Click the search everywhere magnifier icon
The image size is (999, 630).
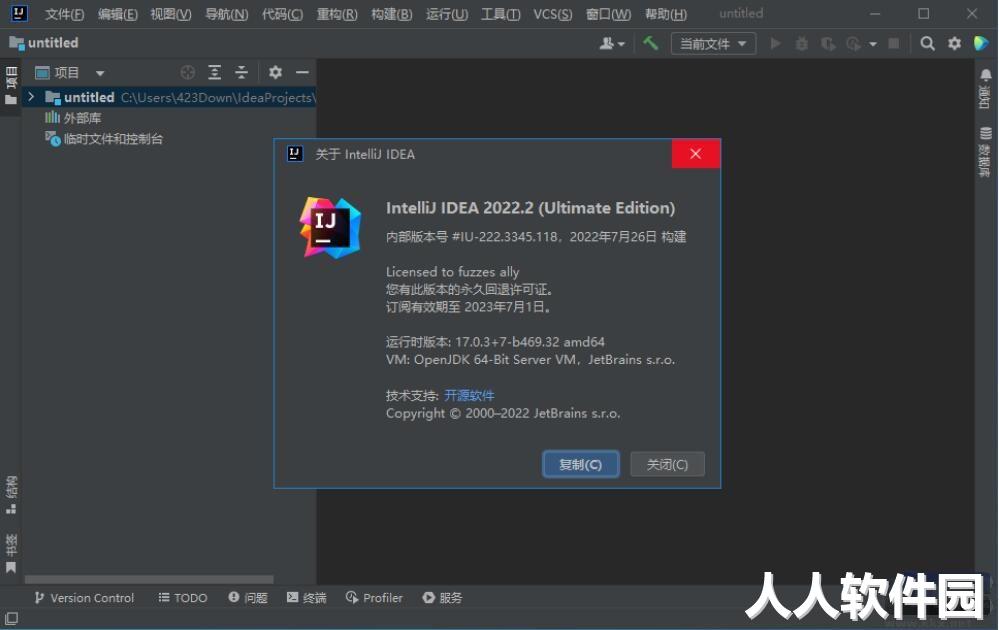(x=928, y=43)
